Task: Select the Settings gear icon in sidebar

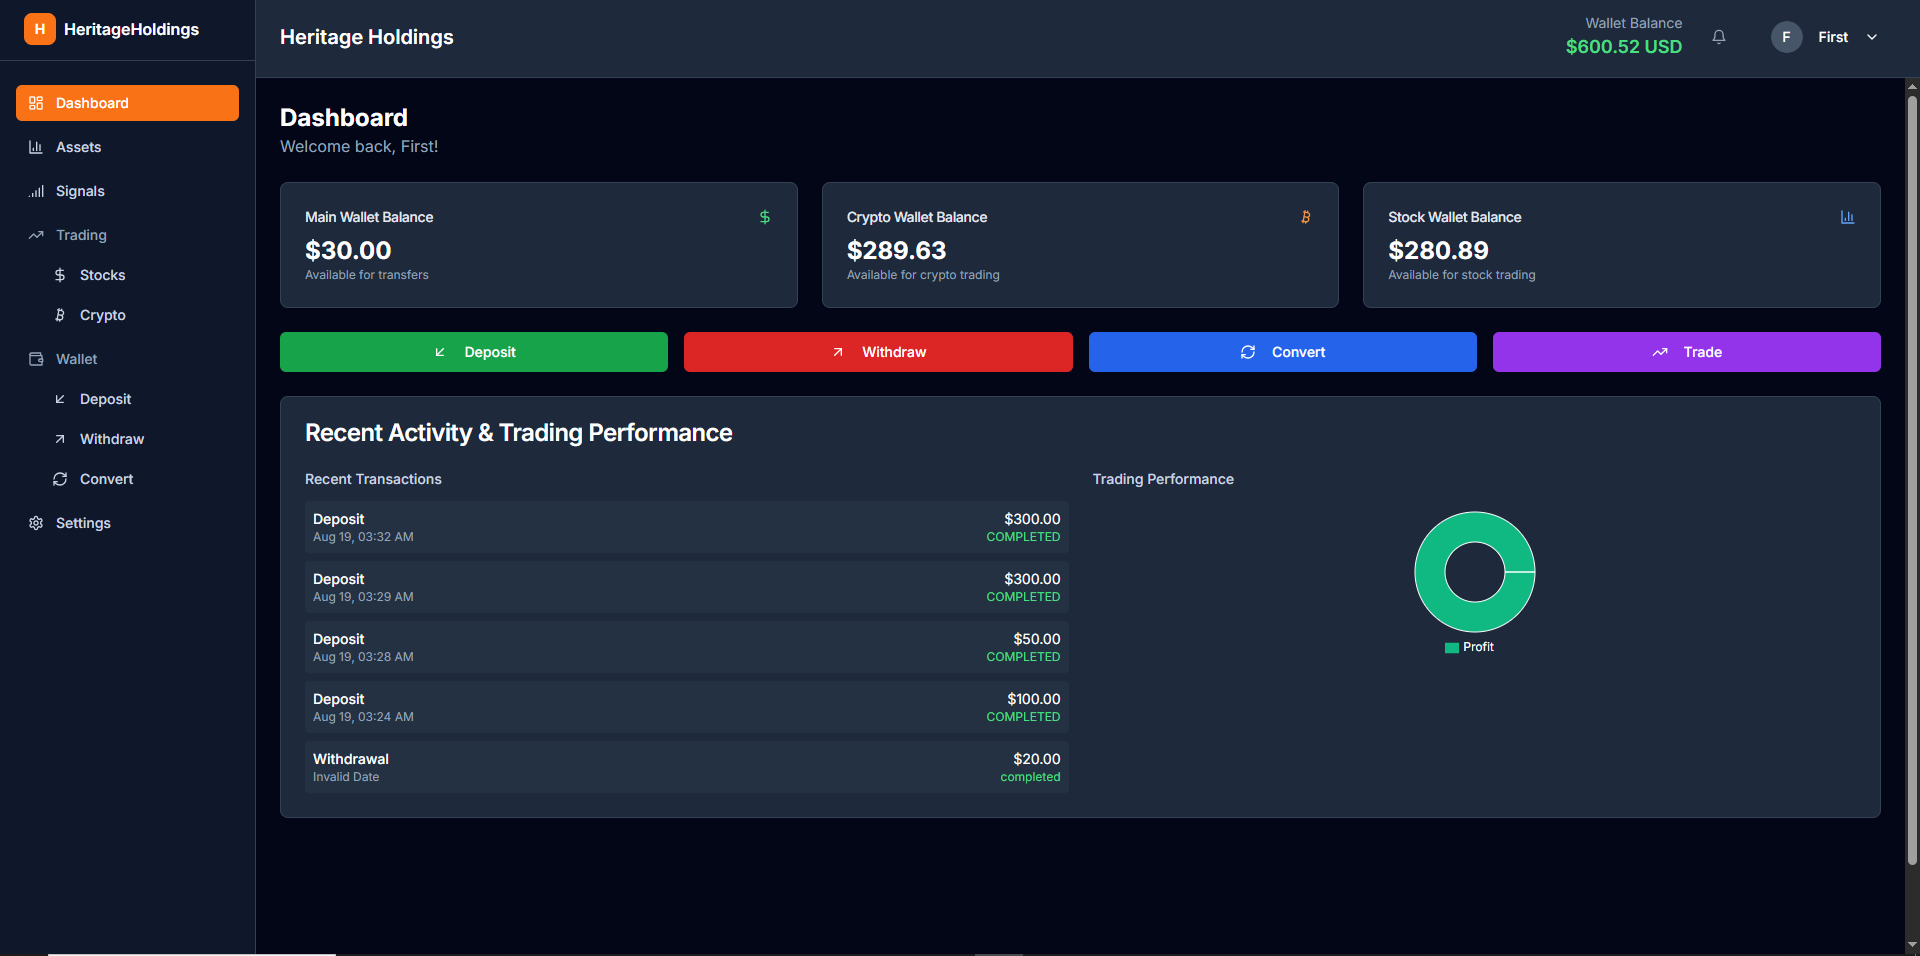Action: [35, 523]
